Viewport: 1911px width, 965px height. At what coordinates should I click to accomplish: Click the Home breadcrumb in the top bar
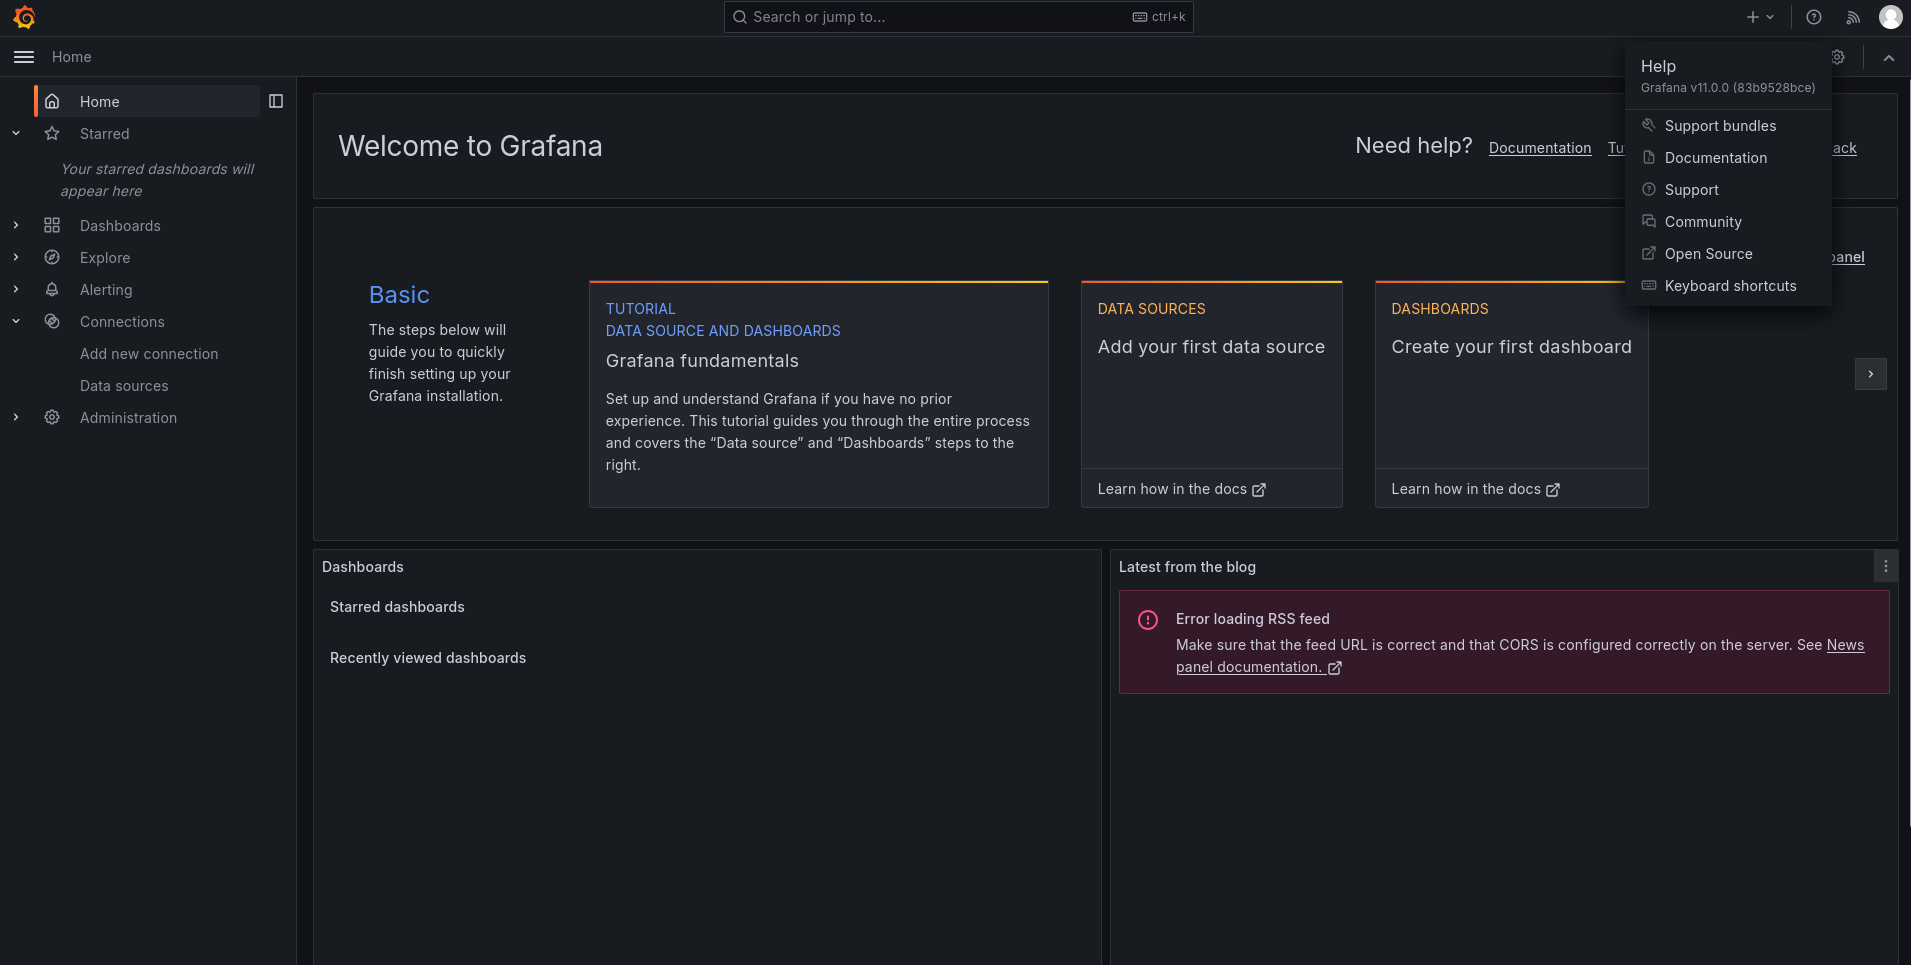[x=72, y=57]
